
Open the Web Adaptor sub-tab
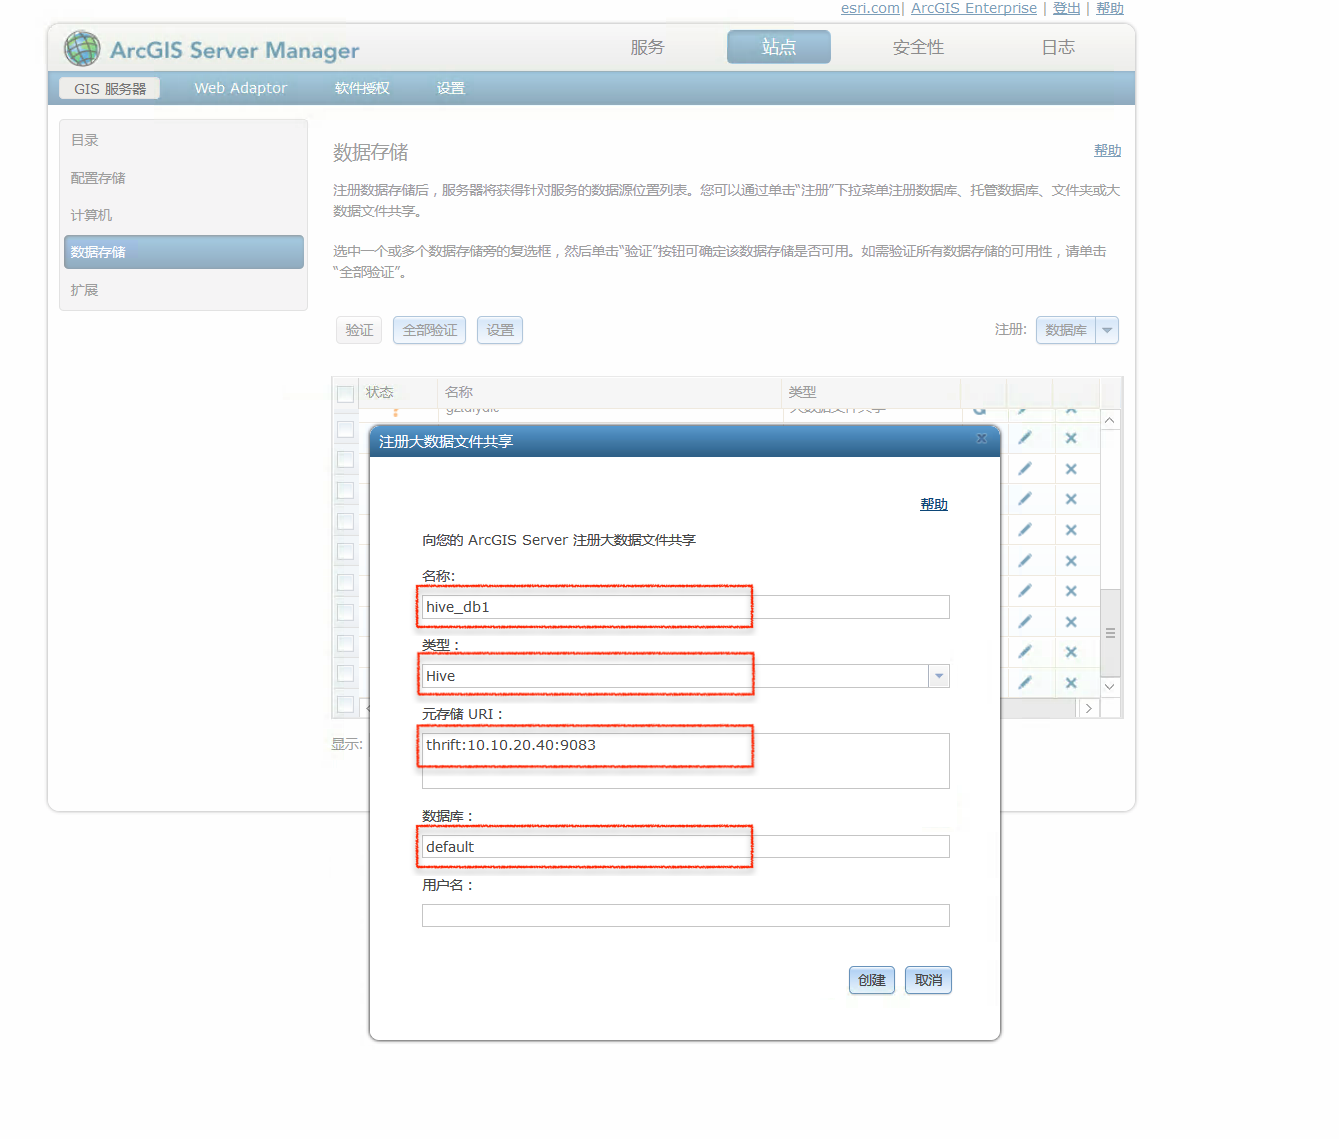pos(241,88)
